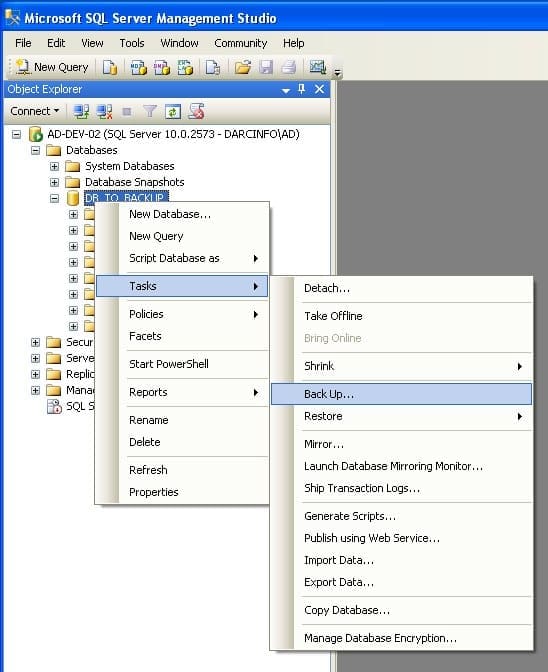
Task: Choose Back Up... in Tasks submenu
Action: 401,394
